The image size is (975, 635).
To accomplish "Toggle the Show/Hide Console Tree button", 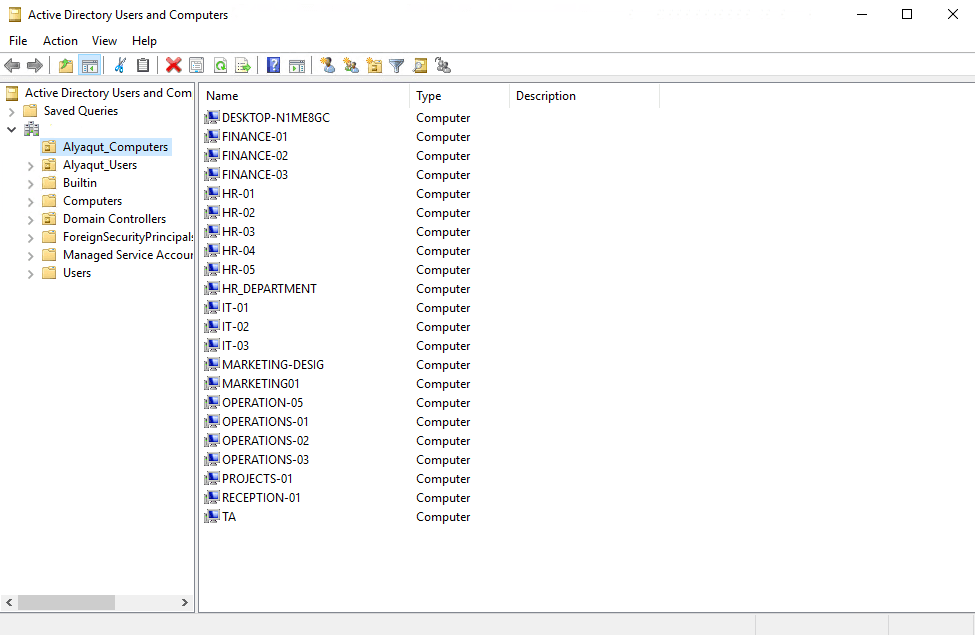I will (x=90, y=65).
